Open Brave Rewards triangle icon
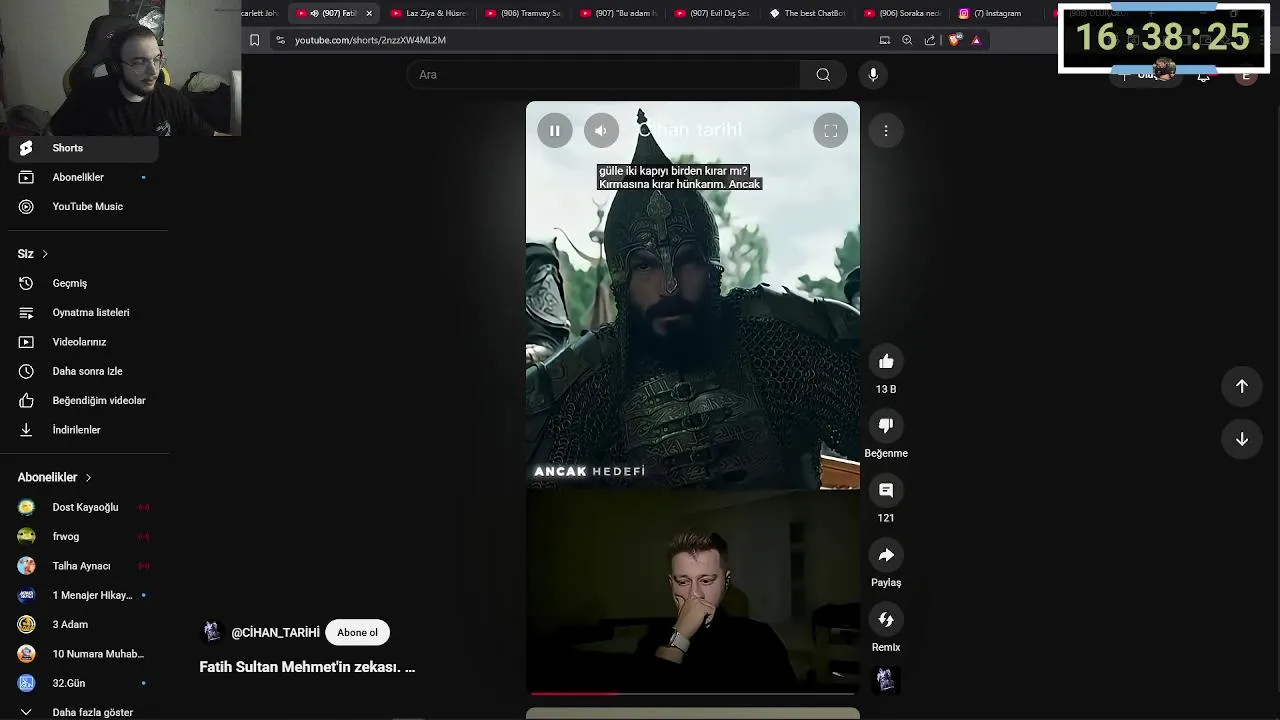 point(976,40)
